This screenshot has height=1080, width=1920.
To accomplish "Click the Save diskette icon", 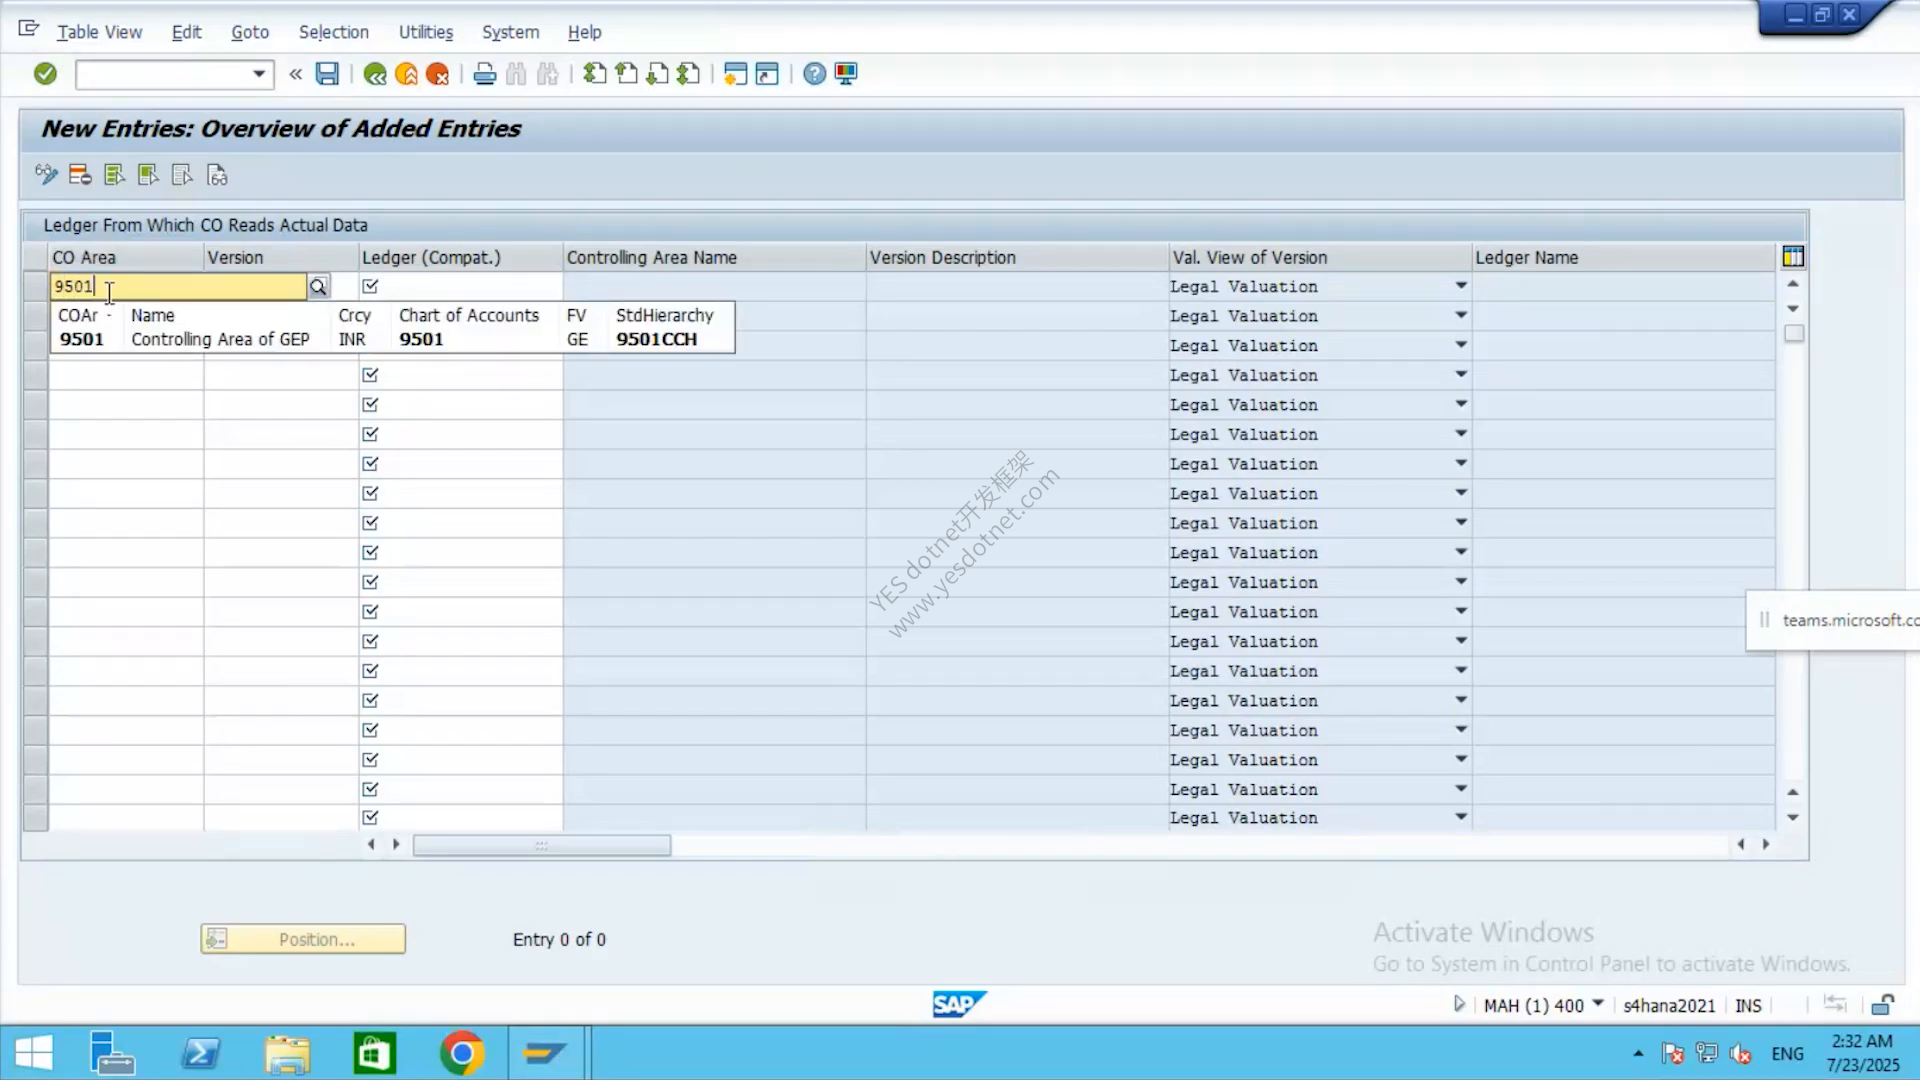I will pos(327,73).
